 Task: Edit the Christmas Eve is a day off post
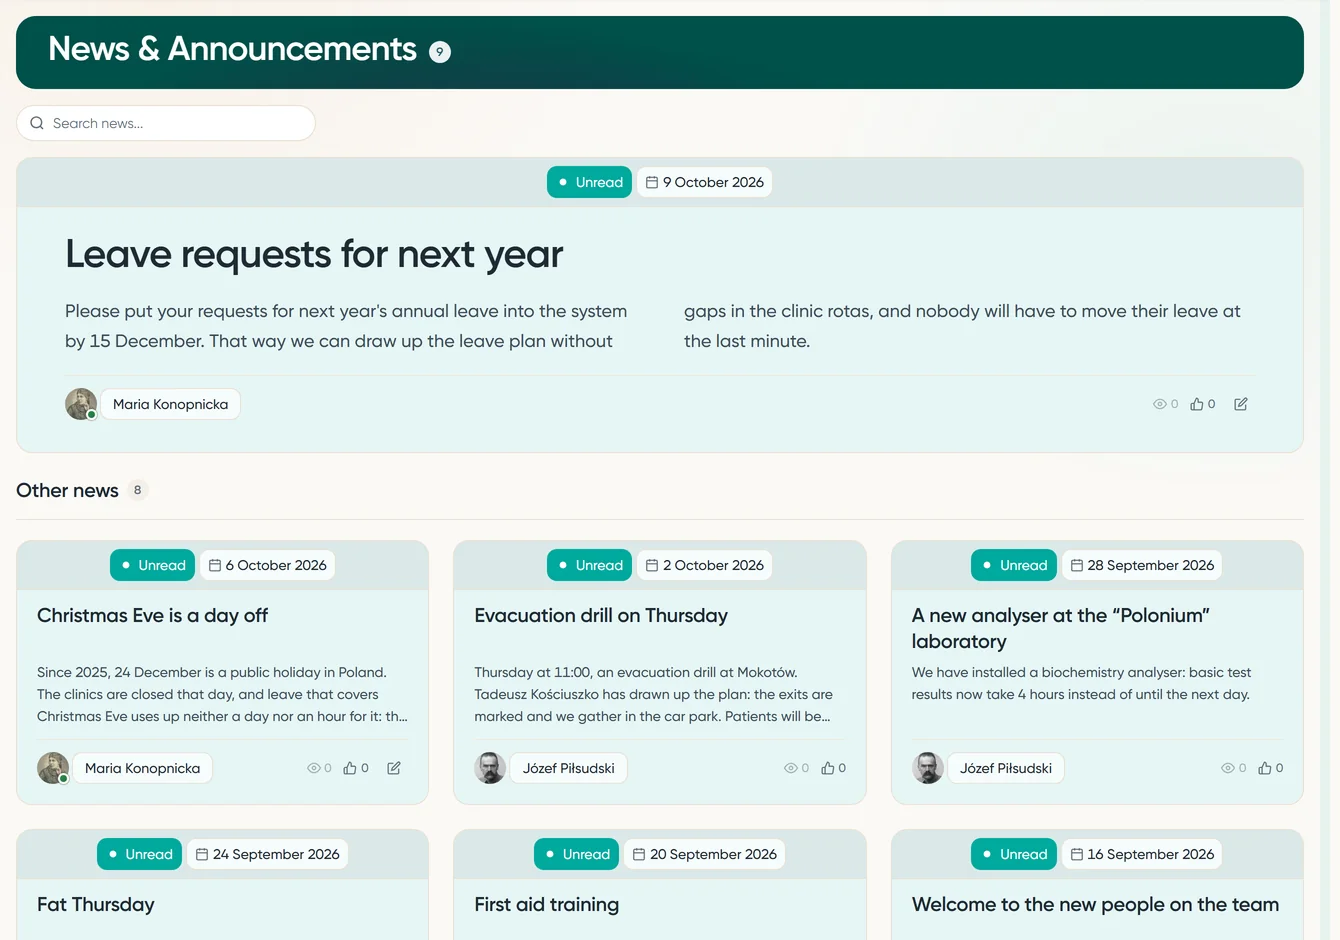pyautogui.click(x=394, y=768)
